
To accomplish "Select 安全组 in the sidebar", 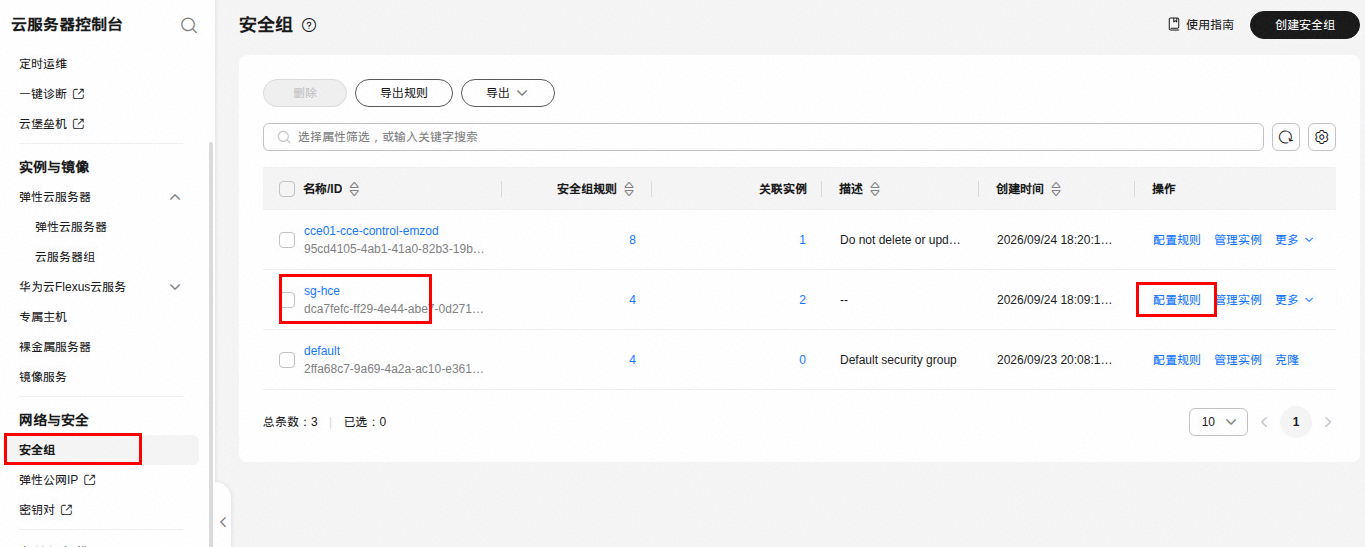I will point(37,450).
